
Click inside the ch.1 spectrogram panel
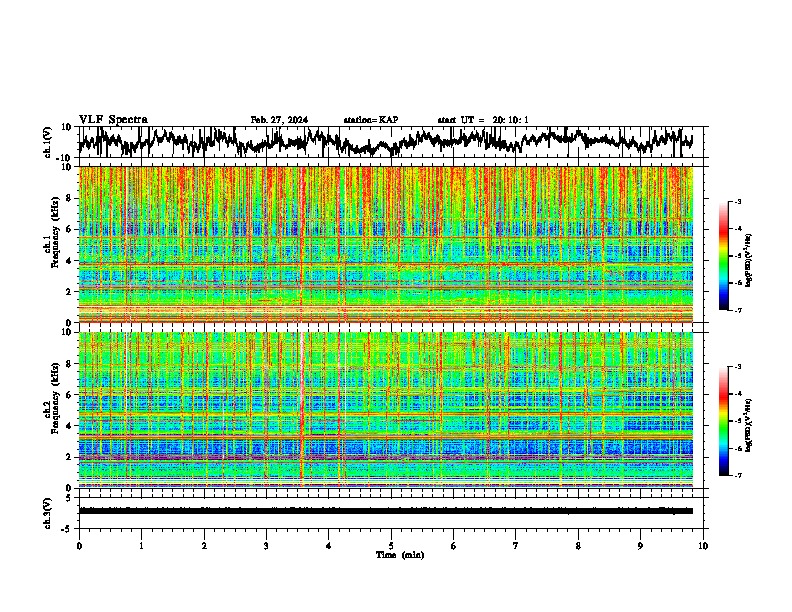coord(385,244)
